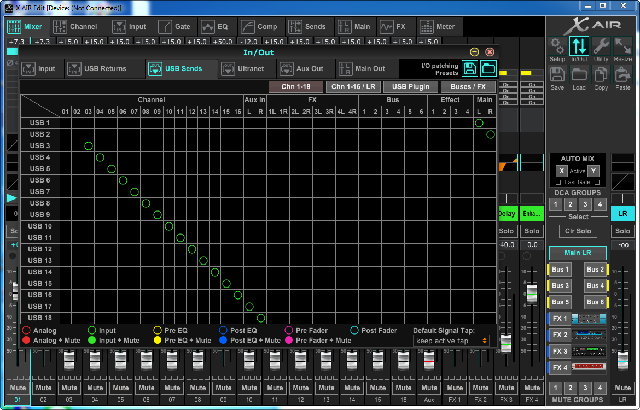This screenshot has width=640, height=410.
Task: Open the Comp tab
Action: click(260, 27)
